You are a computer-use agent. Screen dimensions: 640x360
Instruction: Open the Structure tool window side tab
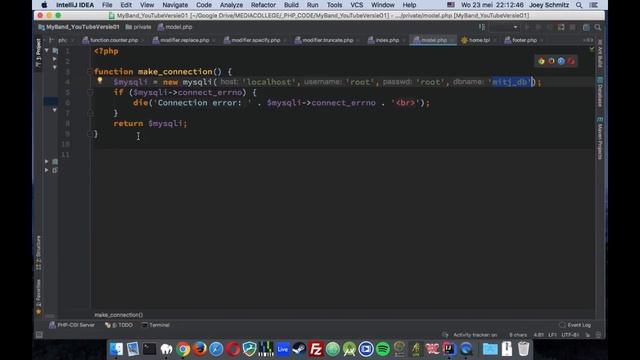tap(38, 253)
